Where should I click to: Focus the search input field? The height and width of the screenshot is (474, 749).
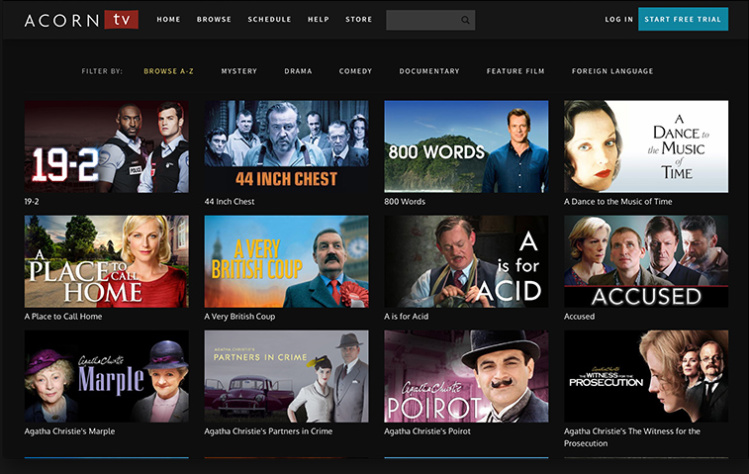[430, 20]
